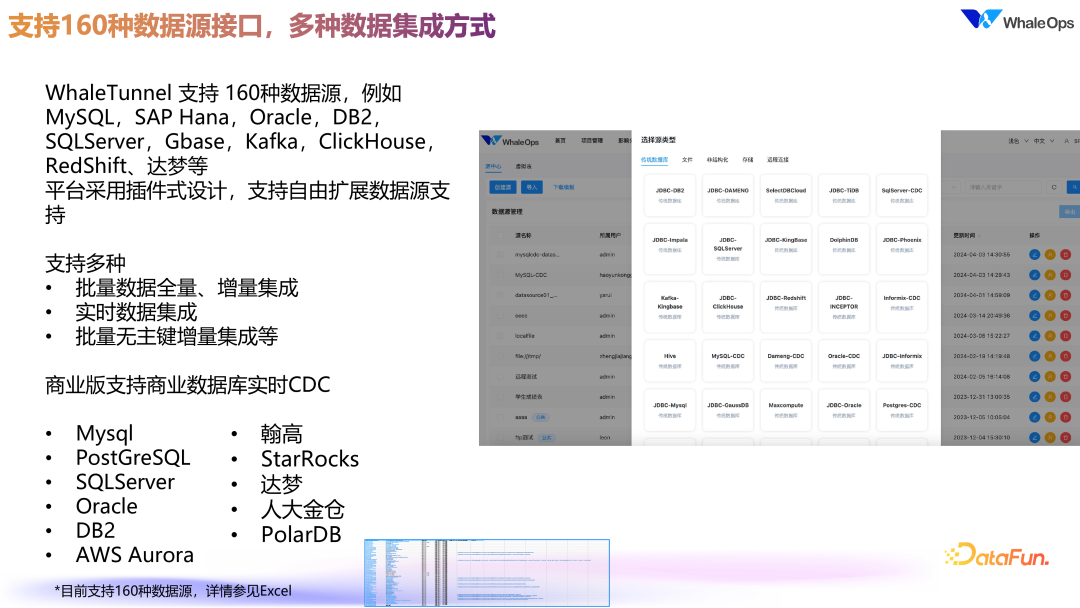Click orange authorize icon for 2024-04-01 14:59:09 row

coord(1050,295)
